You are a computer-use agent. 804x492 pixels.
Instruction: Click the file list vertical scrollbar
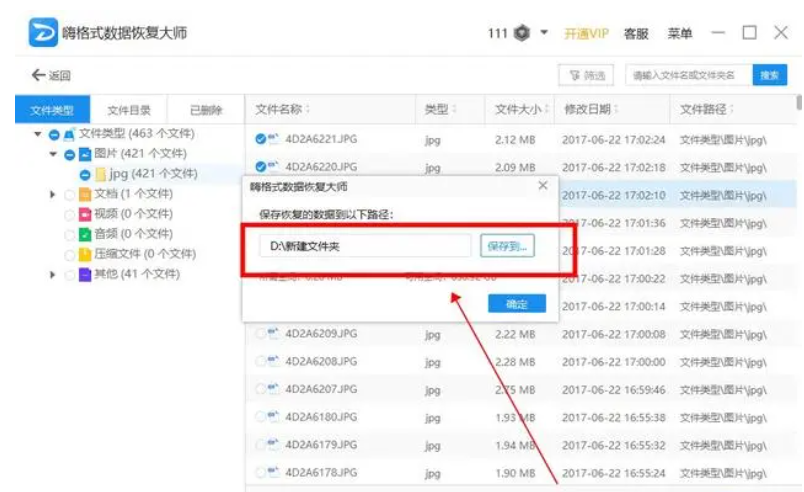[x=798, y=103]
